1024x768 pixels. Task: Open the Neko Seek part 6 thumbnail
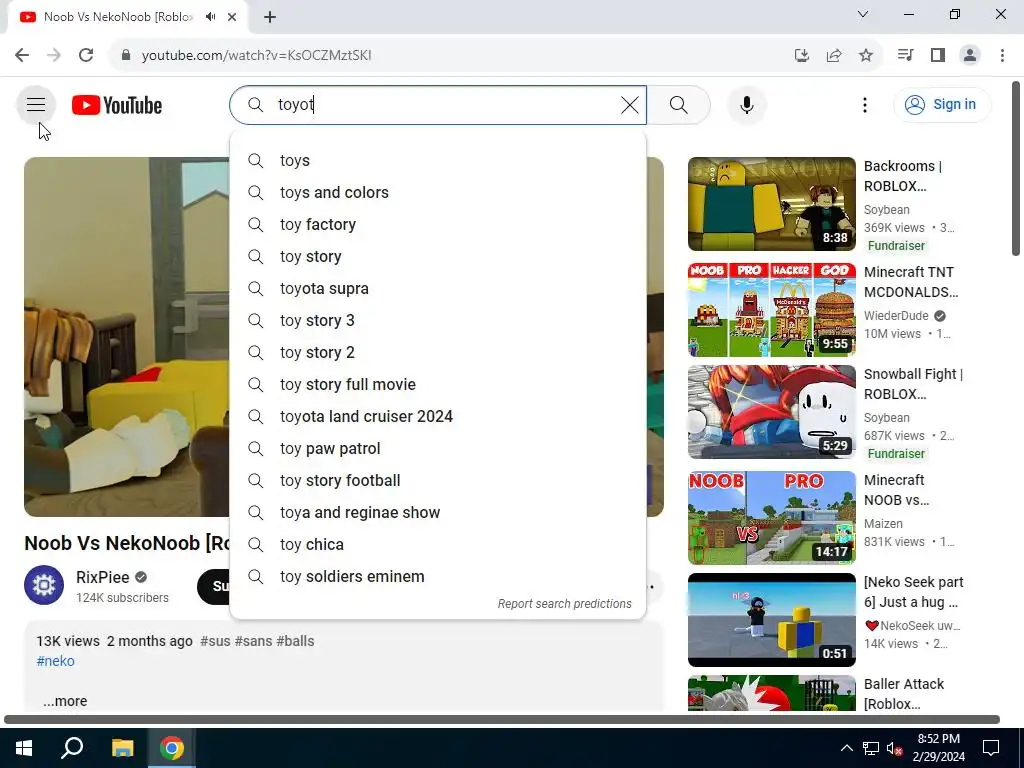tap(771, 620)
